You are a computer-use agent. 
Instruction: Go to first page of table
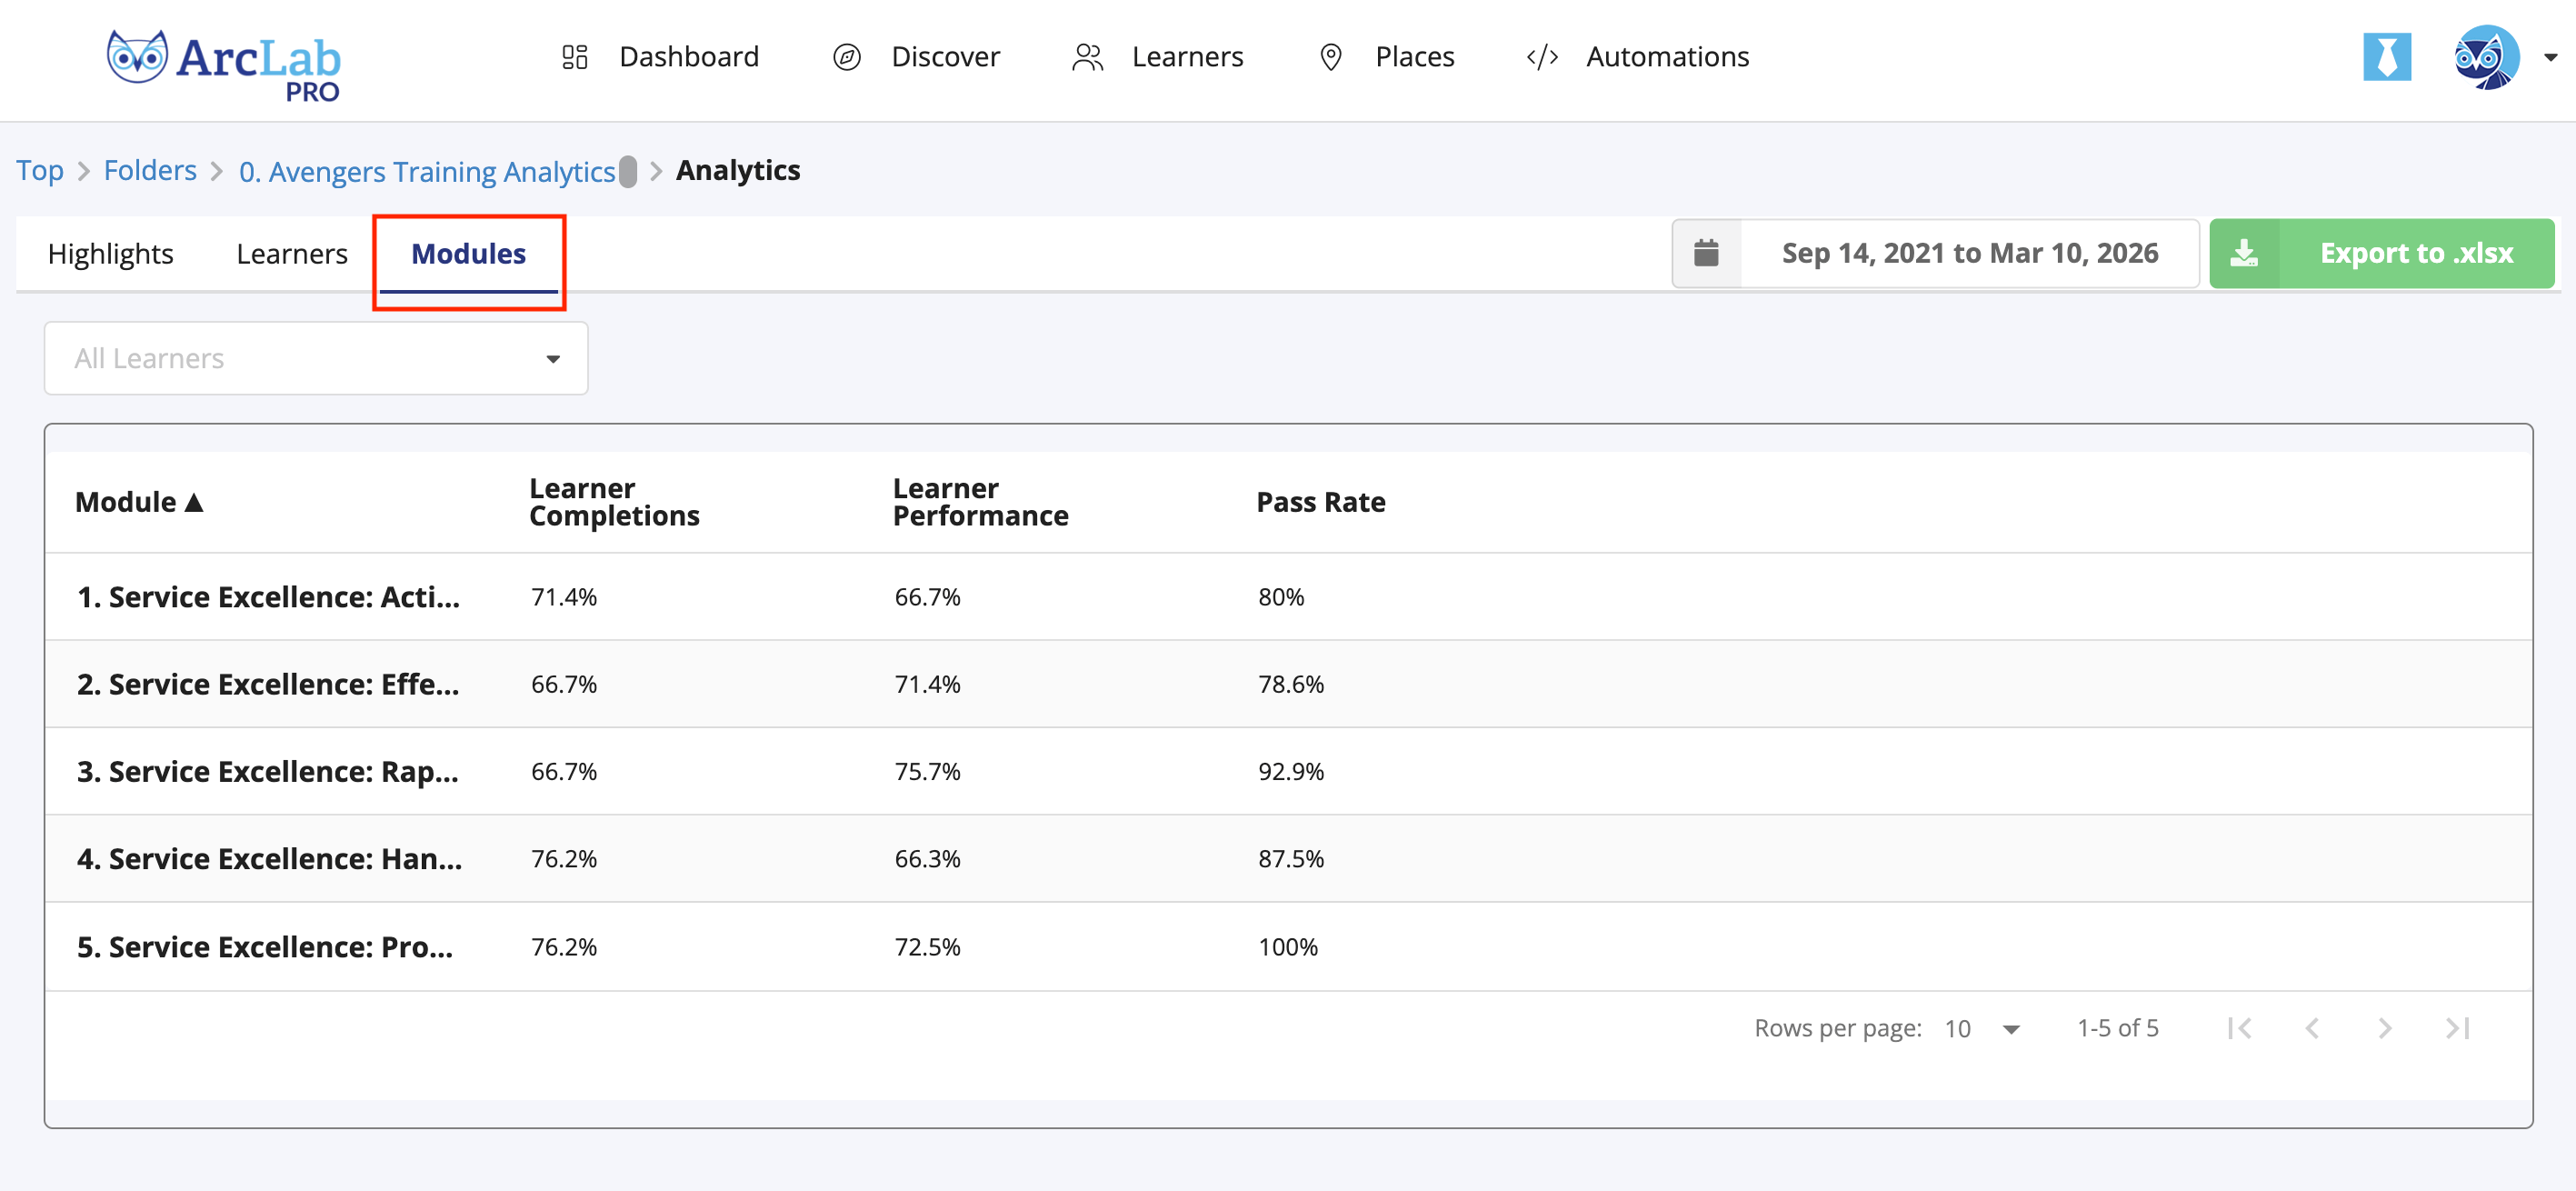[x=2240, y=1027]
